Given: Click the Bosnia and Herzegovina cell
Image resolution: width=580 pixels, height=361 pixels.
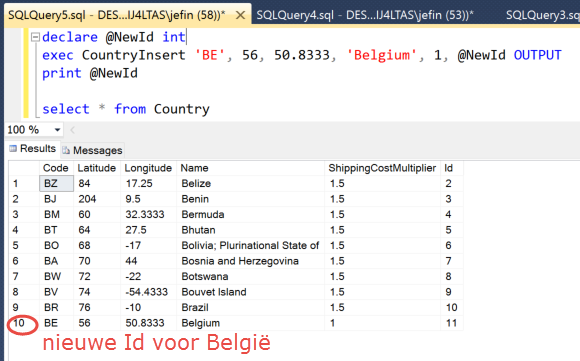Looking at the screenshot, I should (x=250, y=261).
